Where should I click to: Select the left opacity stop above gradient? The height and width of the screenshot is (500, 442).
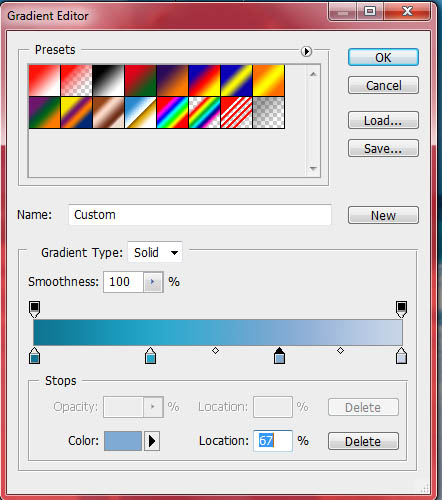(35, 309)
